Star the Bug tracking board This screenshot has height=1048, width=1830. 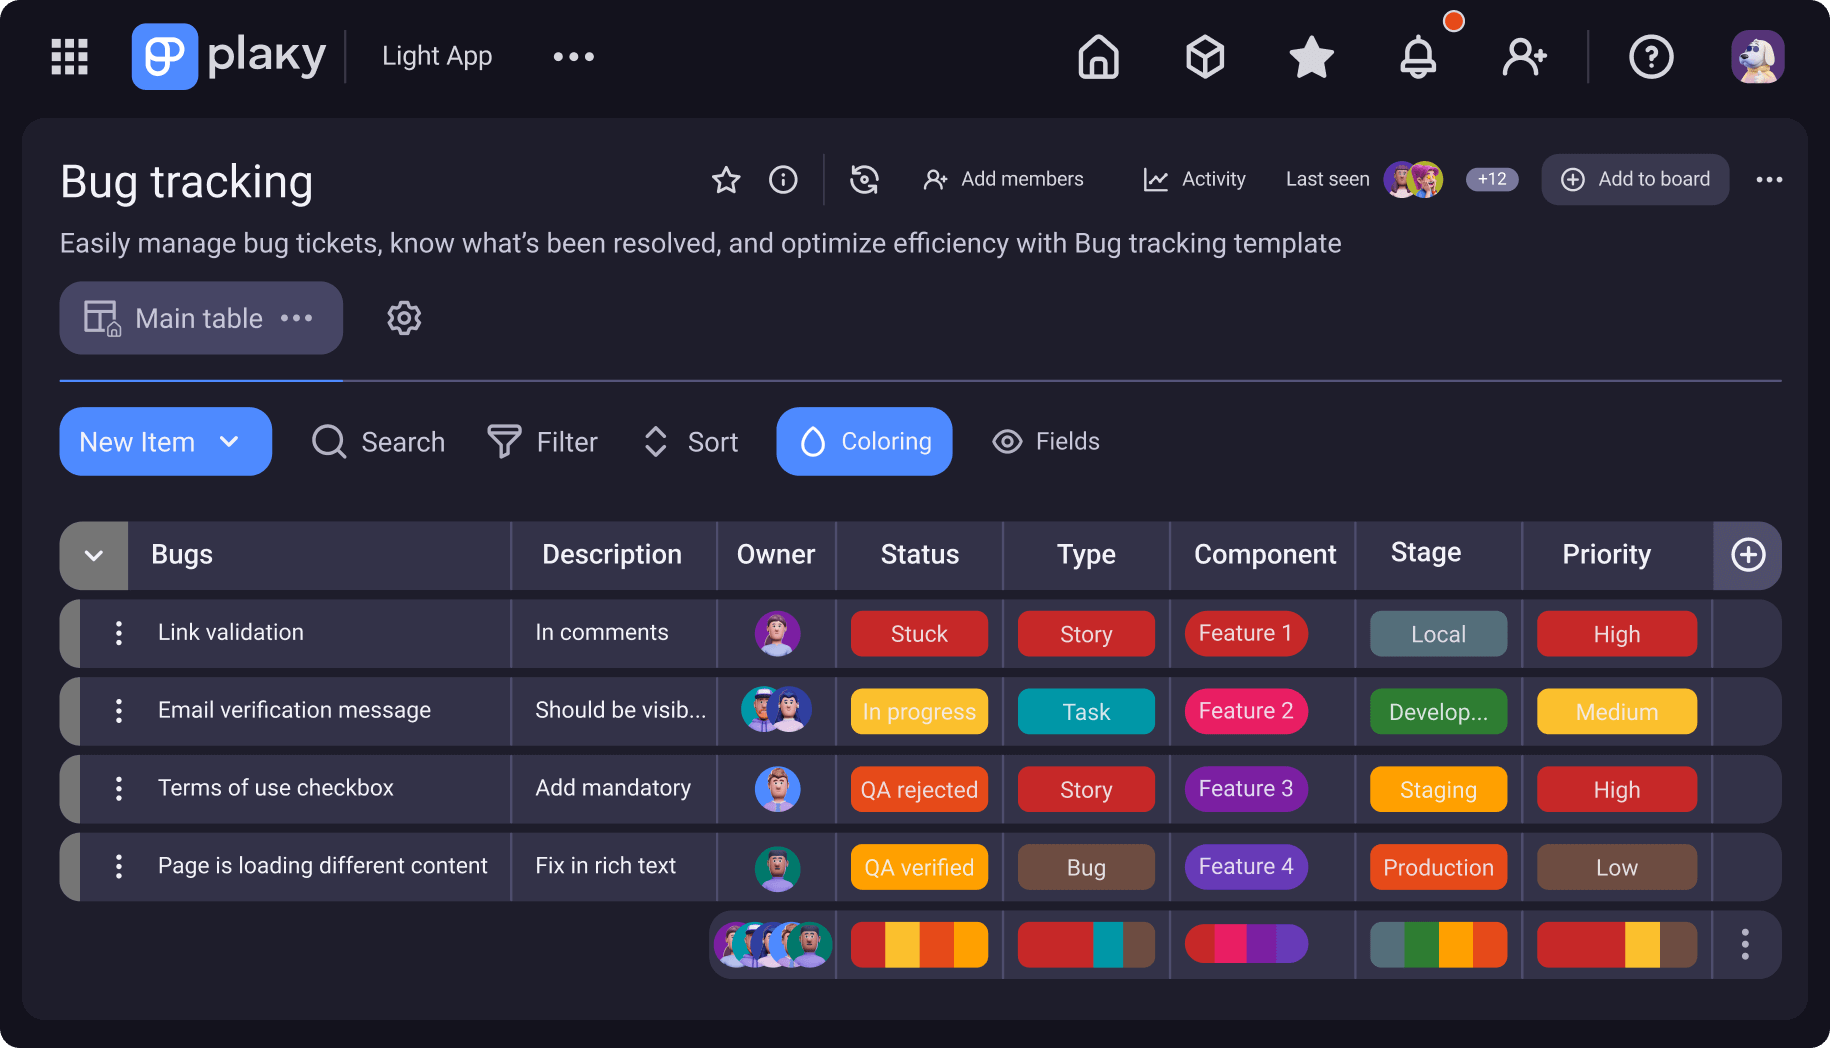[x=726, y=180]
